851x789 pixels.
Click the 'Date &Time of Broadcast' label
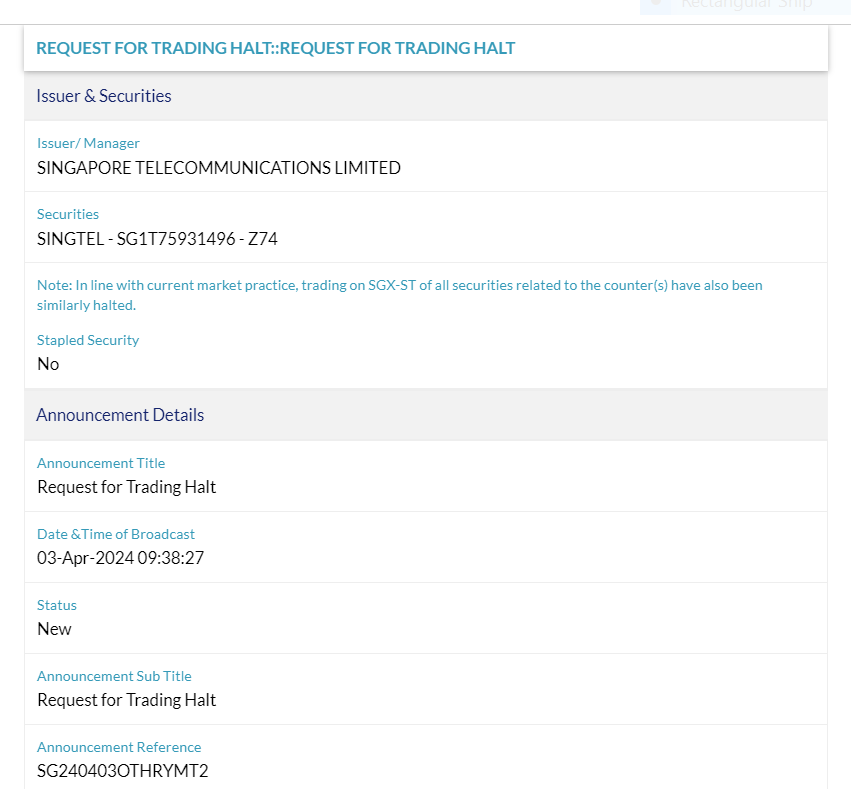click(x=116, y=534)
